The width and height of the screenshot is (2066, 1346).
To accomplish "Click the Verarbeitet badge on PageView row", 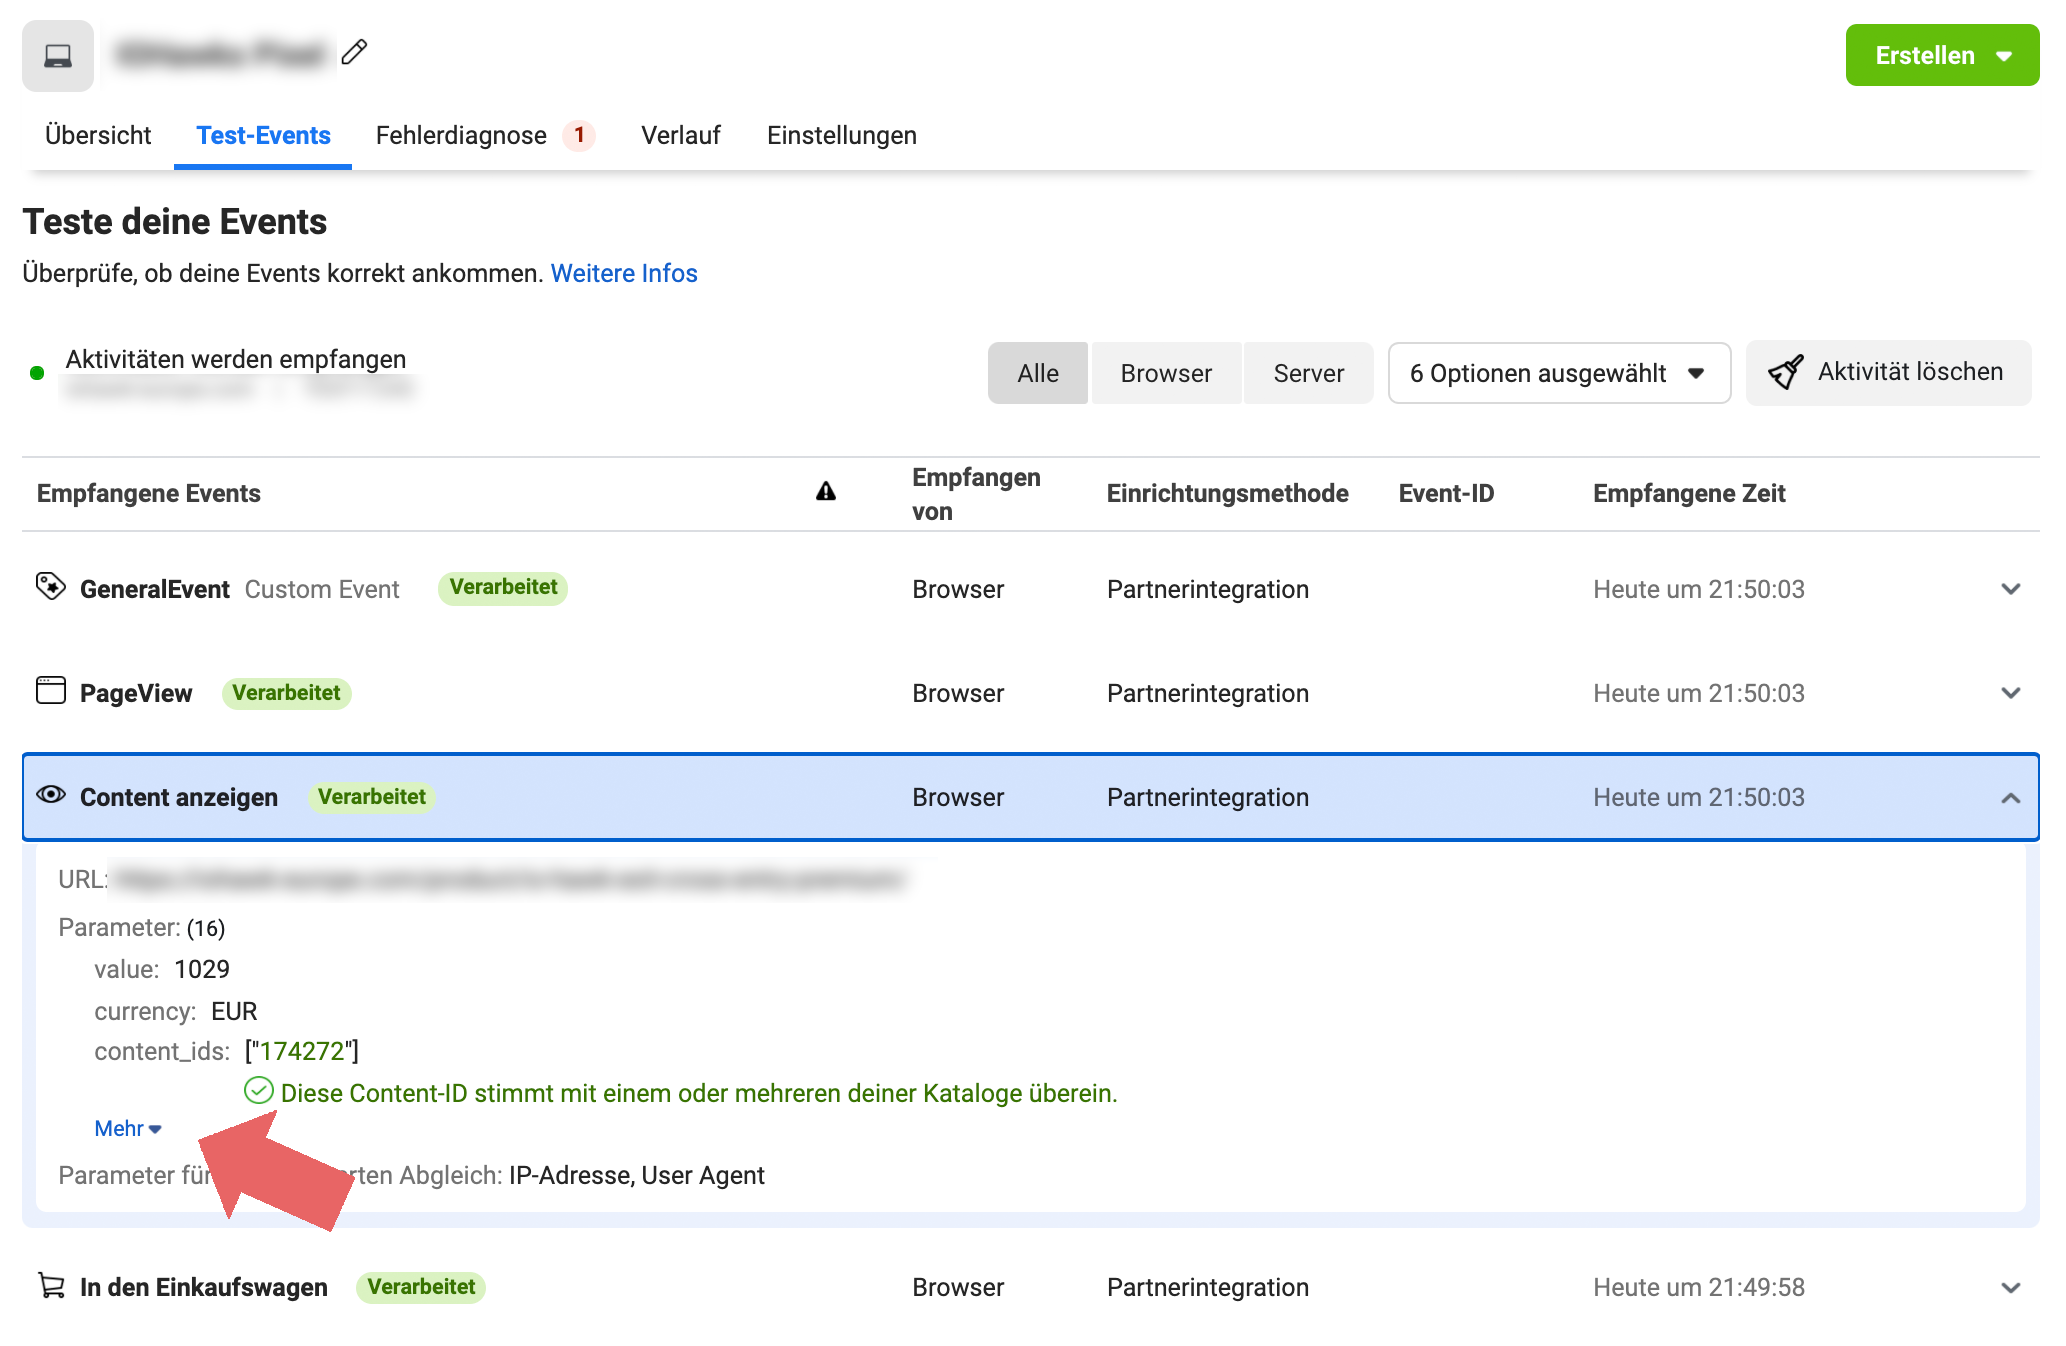I will 286,693.
